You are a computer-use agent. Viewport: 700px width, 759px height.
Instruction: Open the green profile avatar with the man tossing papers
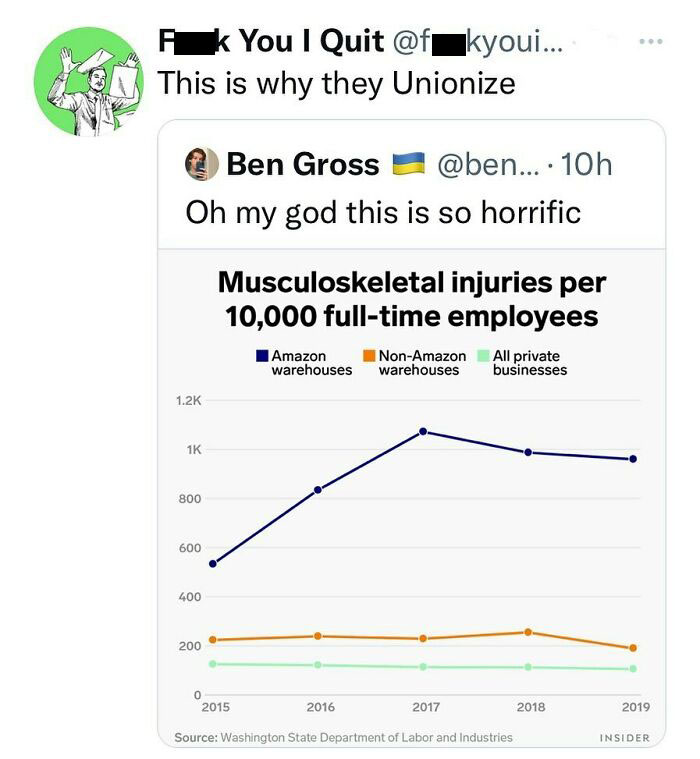click(x=89, y=82)
